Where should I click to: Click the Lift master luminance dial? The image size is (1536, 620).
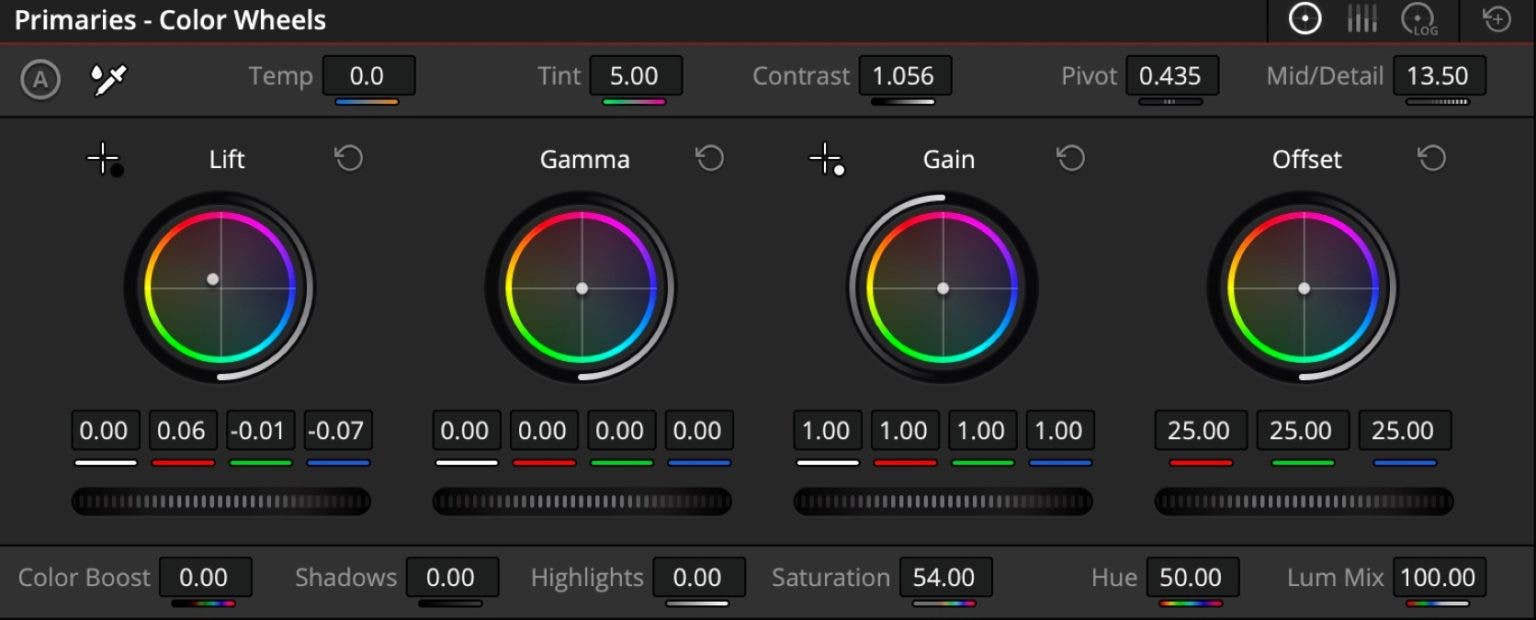[221, 501]
